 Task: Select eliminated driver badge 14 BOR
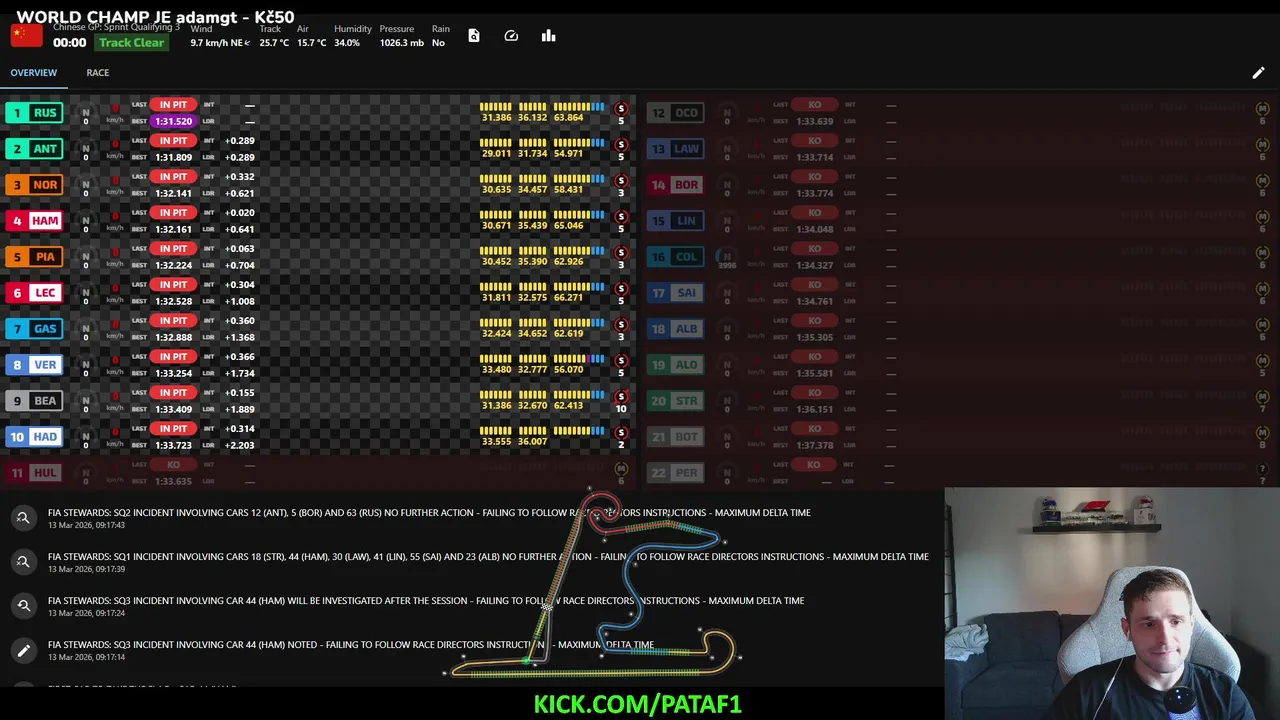point(675,185)
